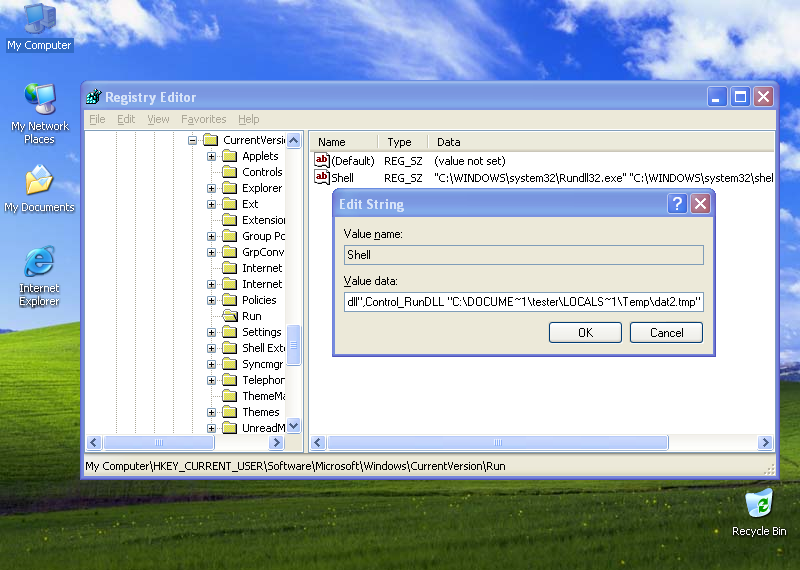Close the Edit String dialog

coord(701,204)
